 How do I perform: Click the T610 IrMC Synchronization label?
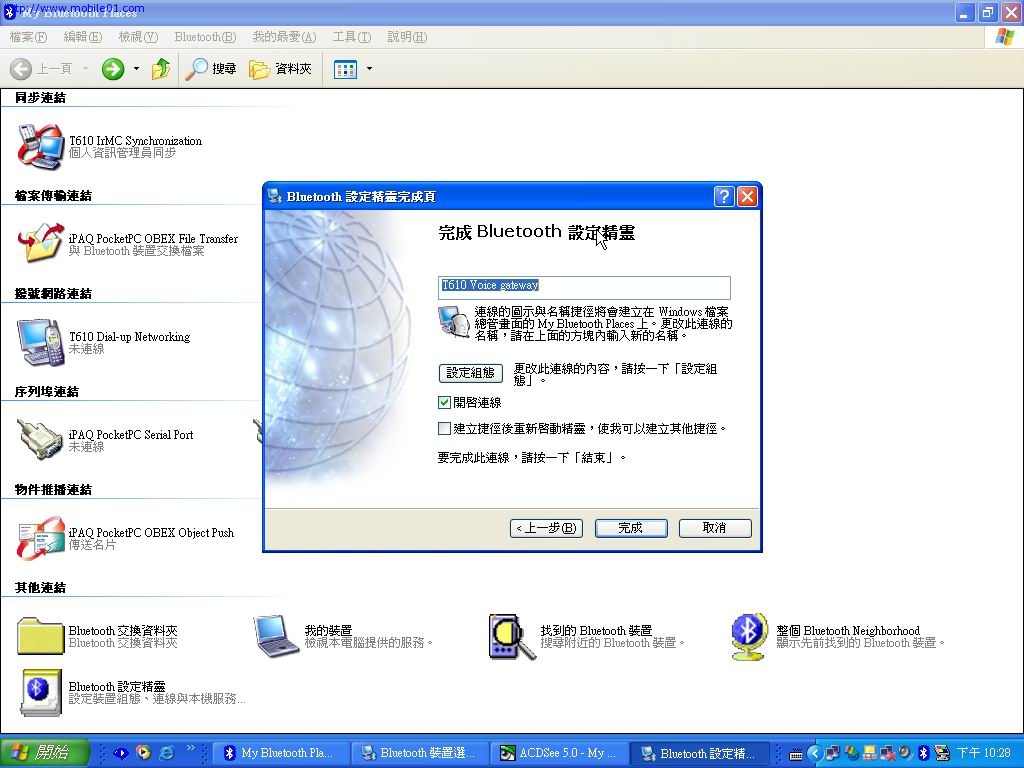point(135,141)
